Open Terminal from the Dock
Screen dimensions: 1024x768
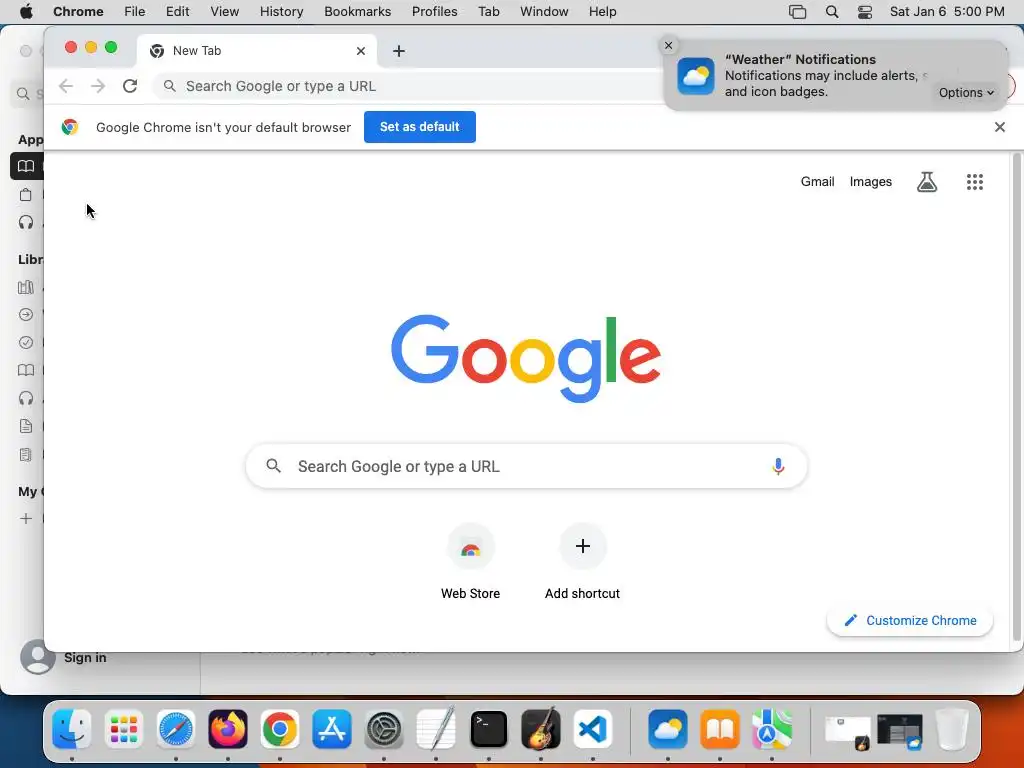488,729
